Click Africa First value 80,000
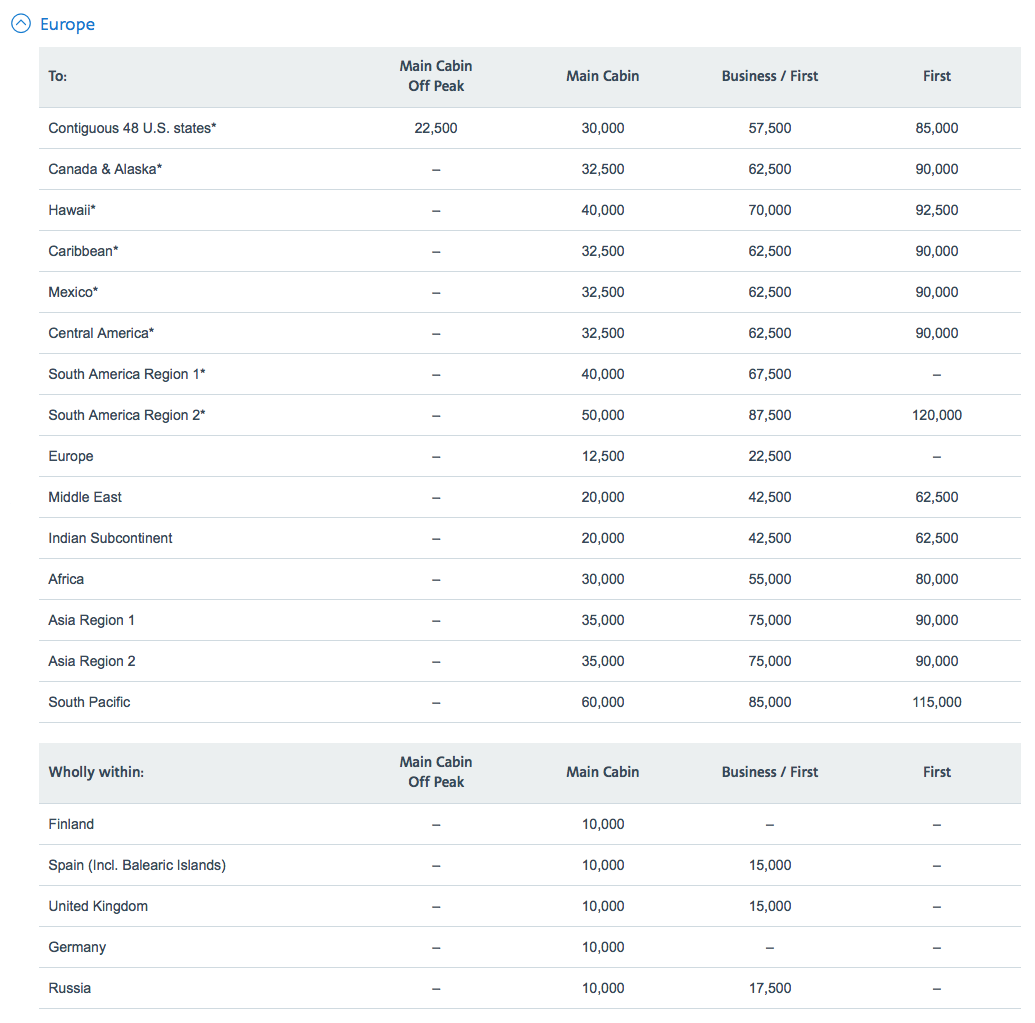 (937, 579)
